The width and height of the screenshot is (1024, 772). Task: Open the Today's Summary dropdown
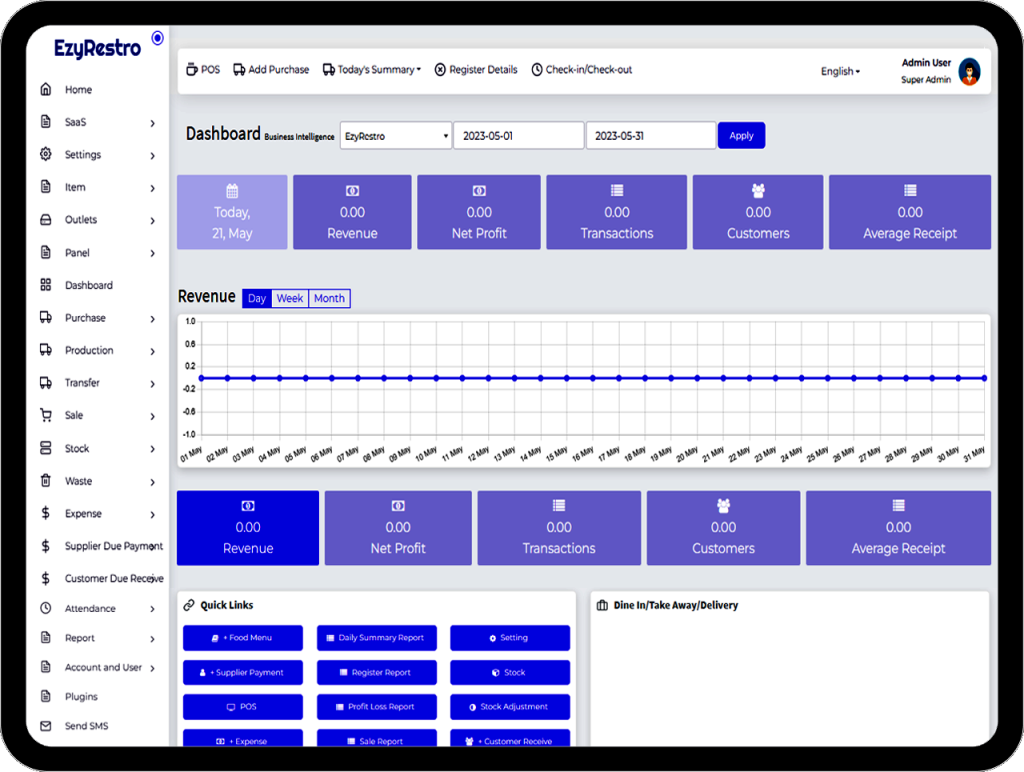(x=378, y=70)
